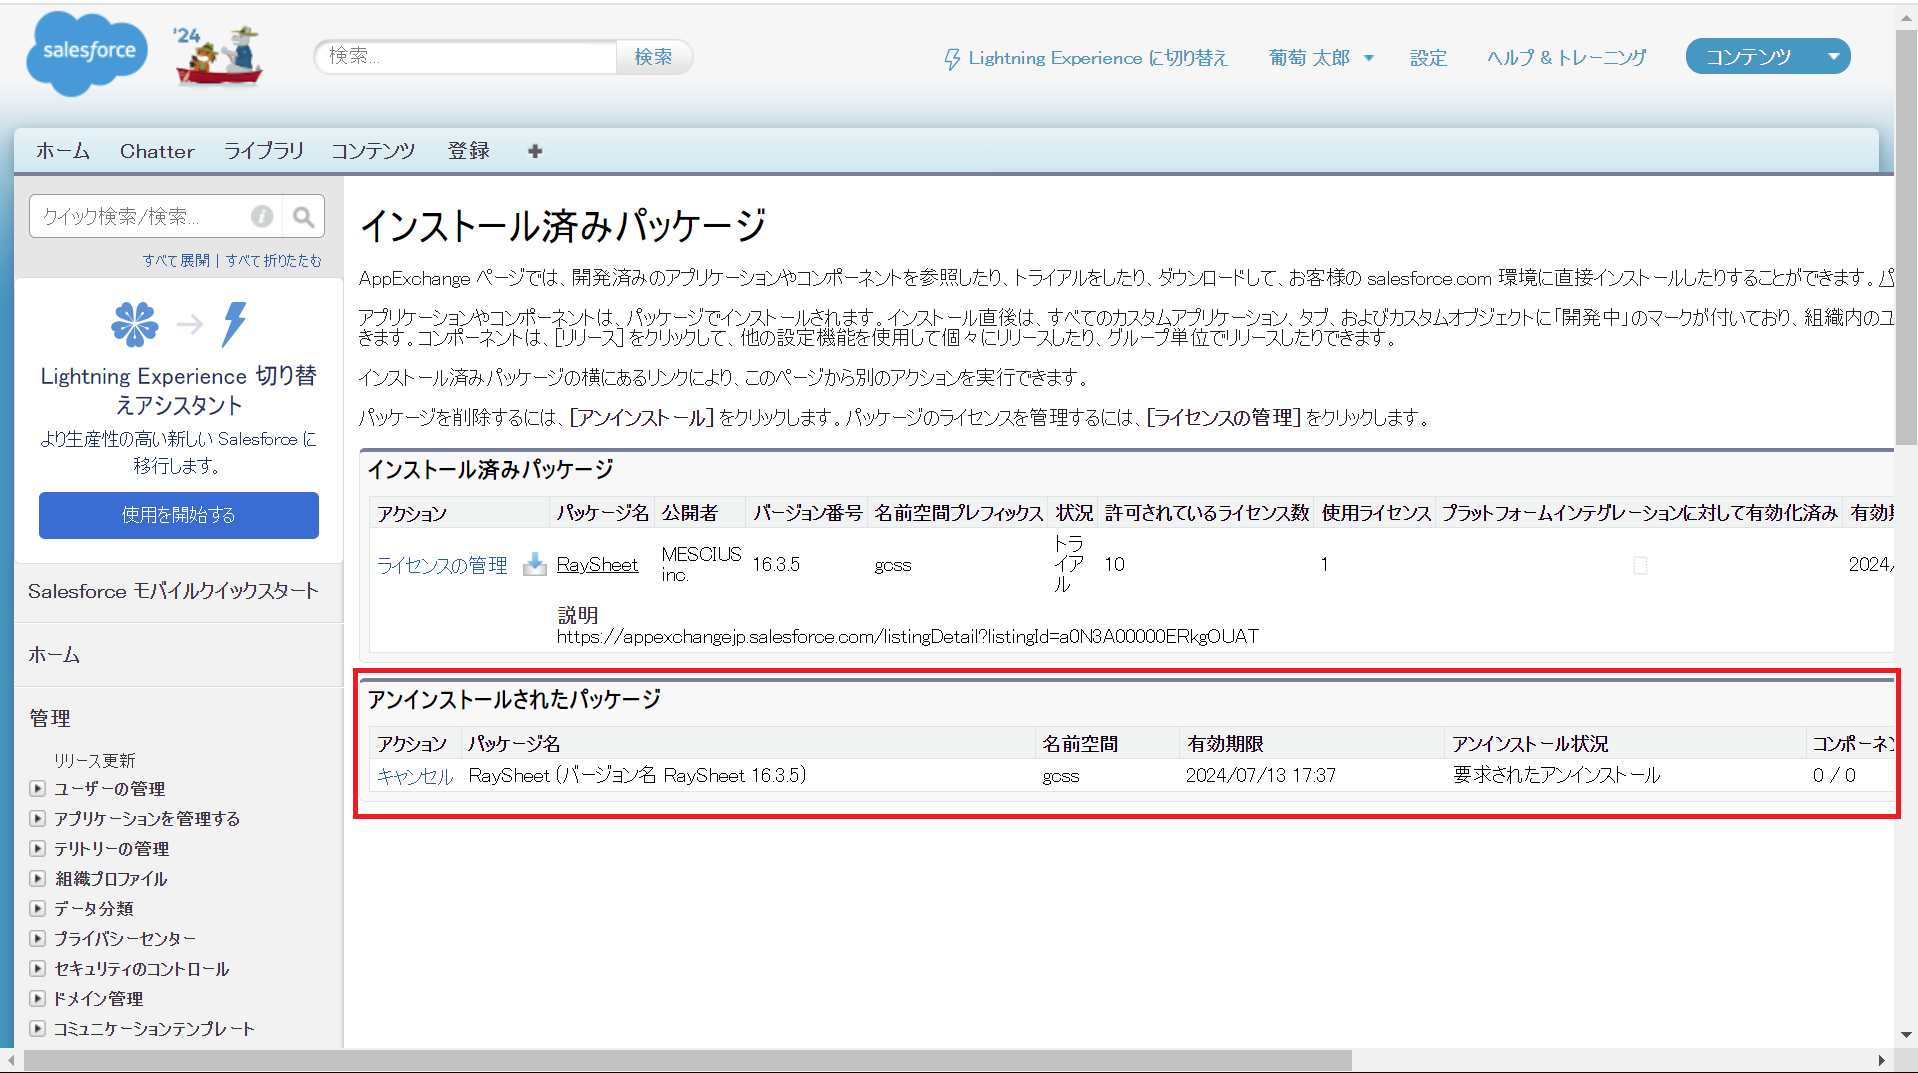
Task: Expand the アプリケーションを管理する node
Action: (38, 819)
